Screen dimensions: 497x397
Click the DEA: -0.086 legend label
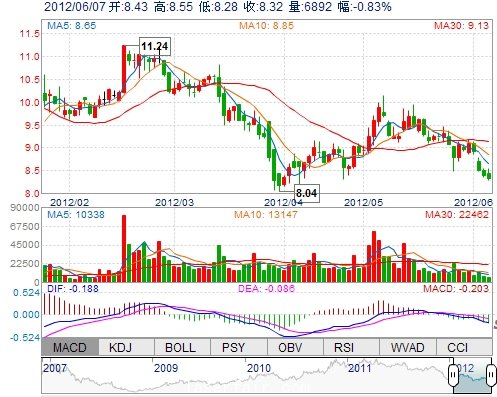(x=266, y=288)
